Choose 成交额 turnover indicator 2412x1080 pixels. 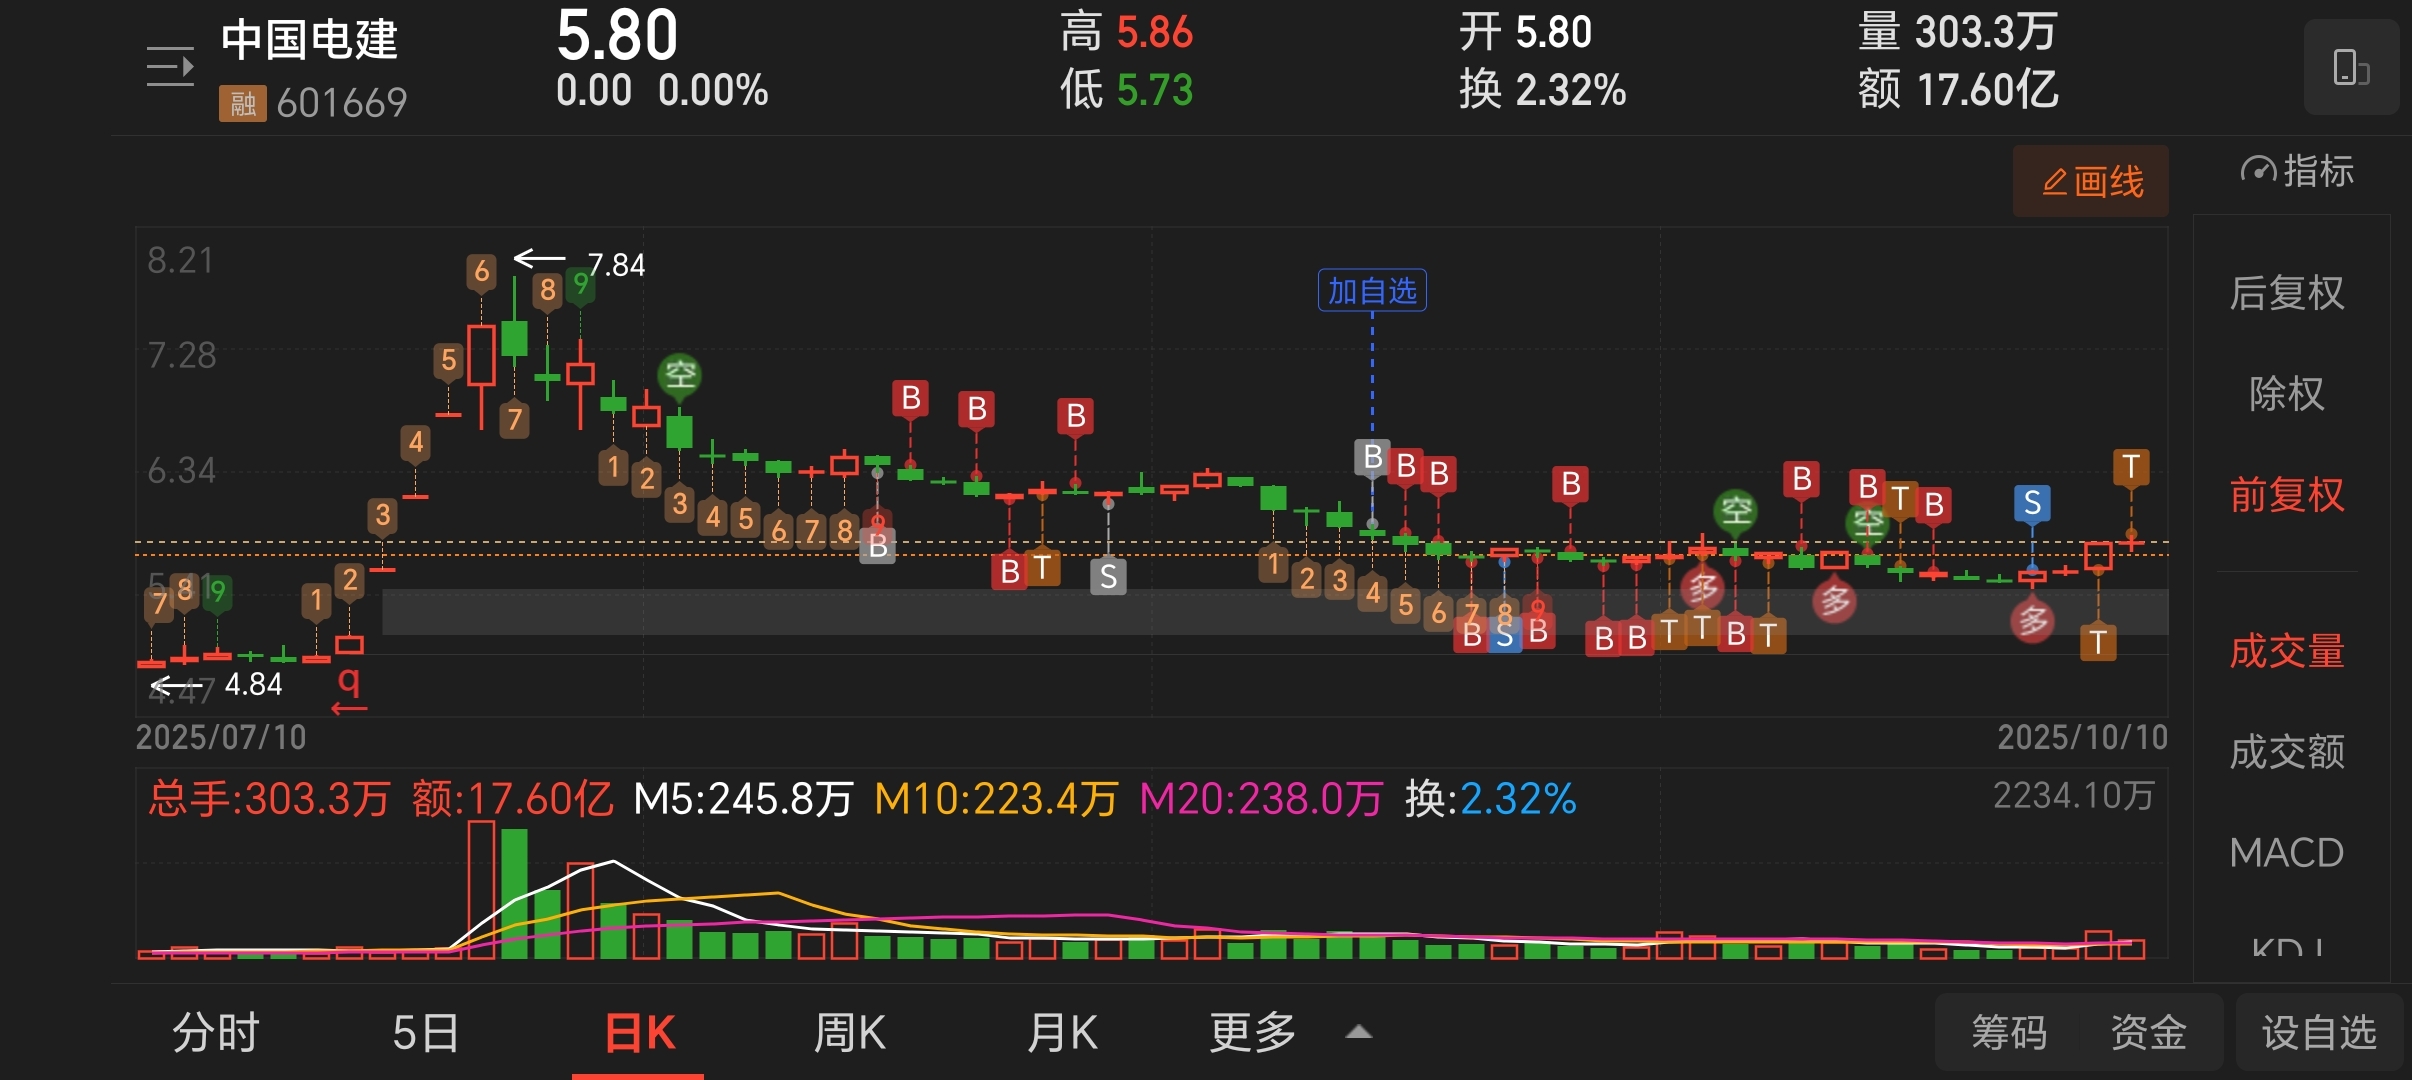(2286, 752)
